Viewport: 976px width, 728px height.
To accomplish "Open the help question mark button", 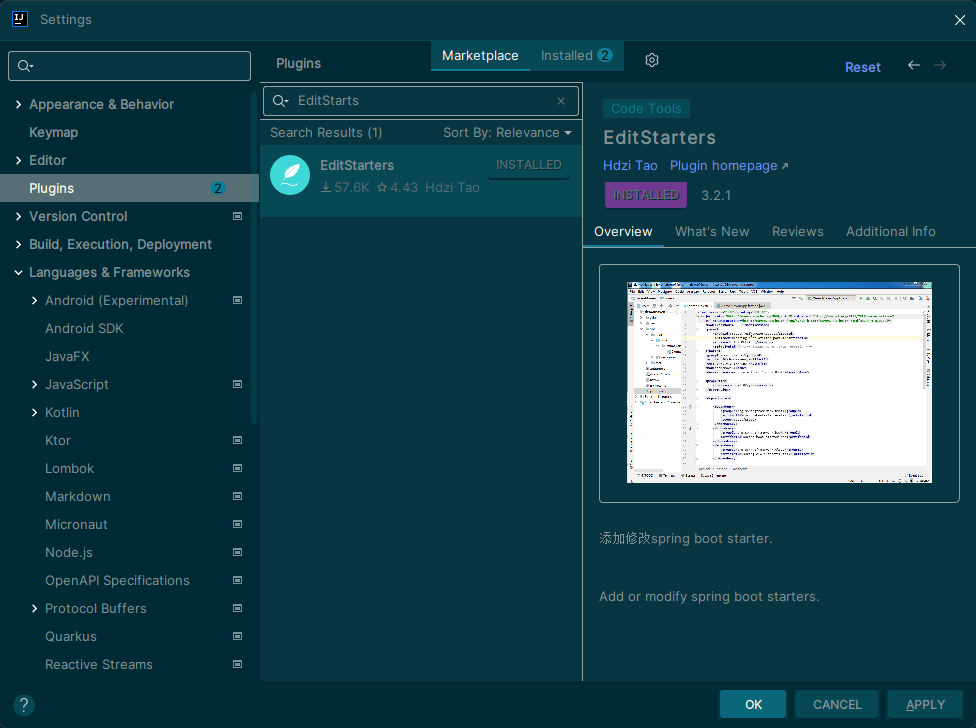I will [24, 705].
